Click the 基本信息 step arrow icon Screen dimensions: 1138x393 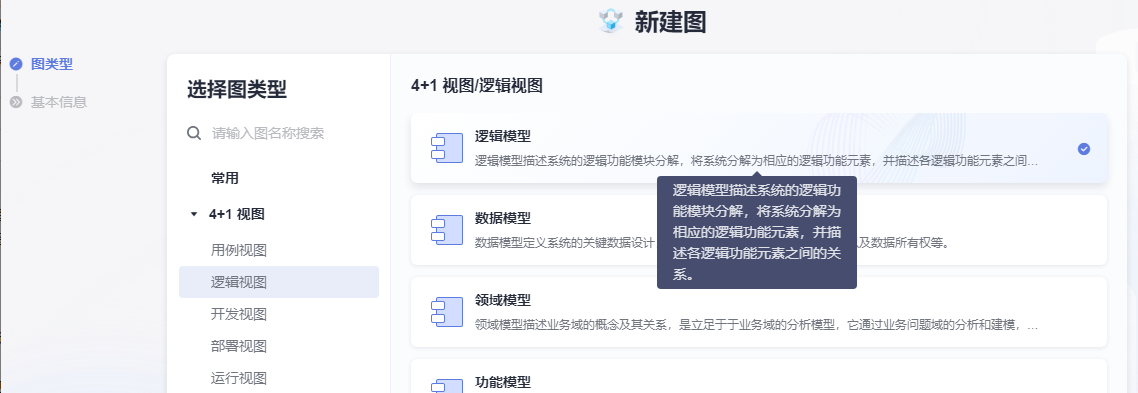[x=16, y=102]
